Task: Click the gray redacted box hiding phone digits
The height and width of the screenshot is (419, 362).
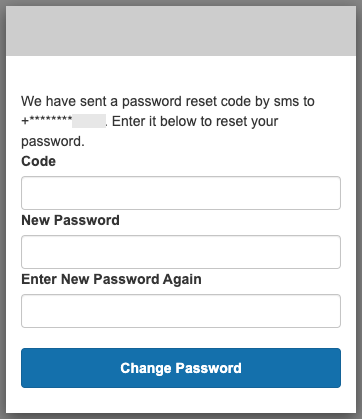Action: click(x=89, y=121)
